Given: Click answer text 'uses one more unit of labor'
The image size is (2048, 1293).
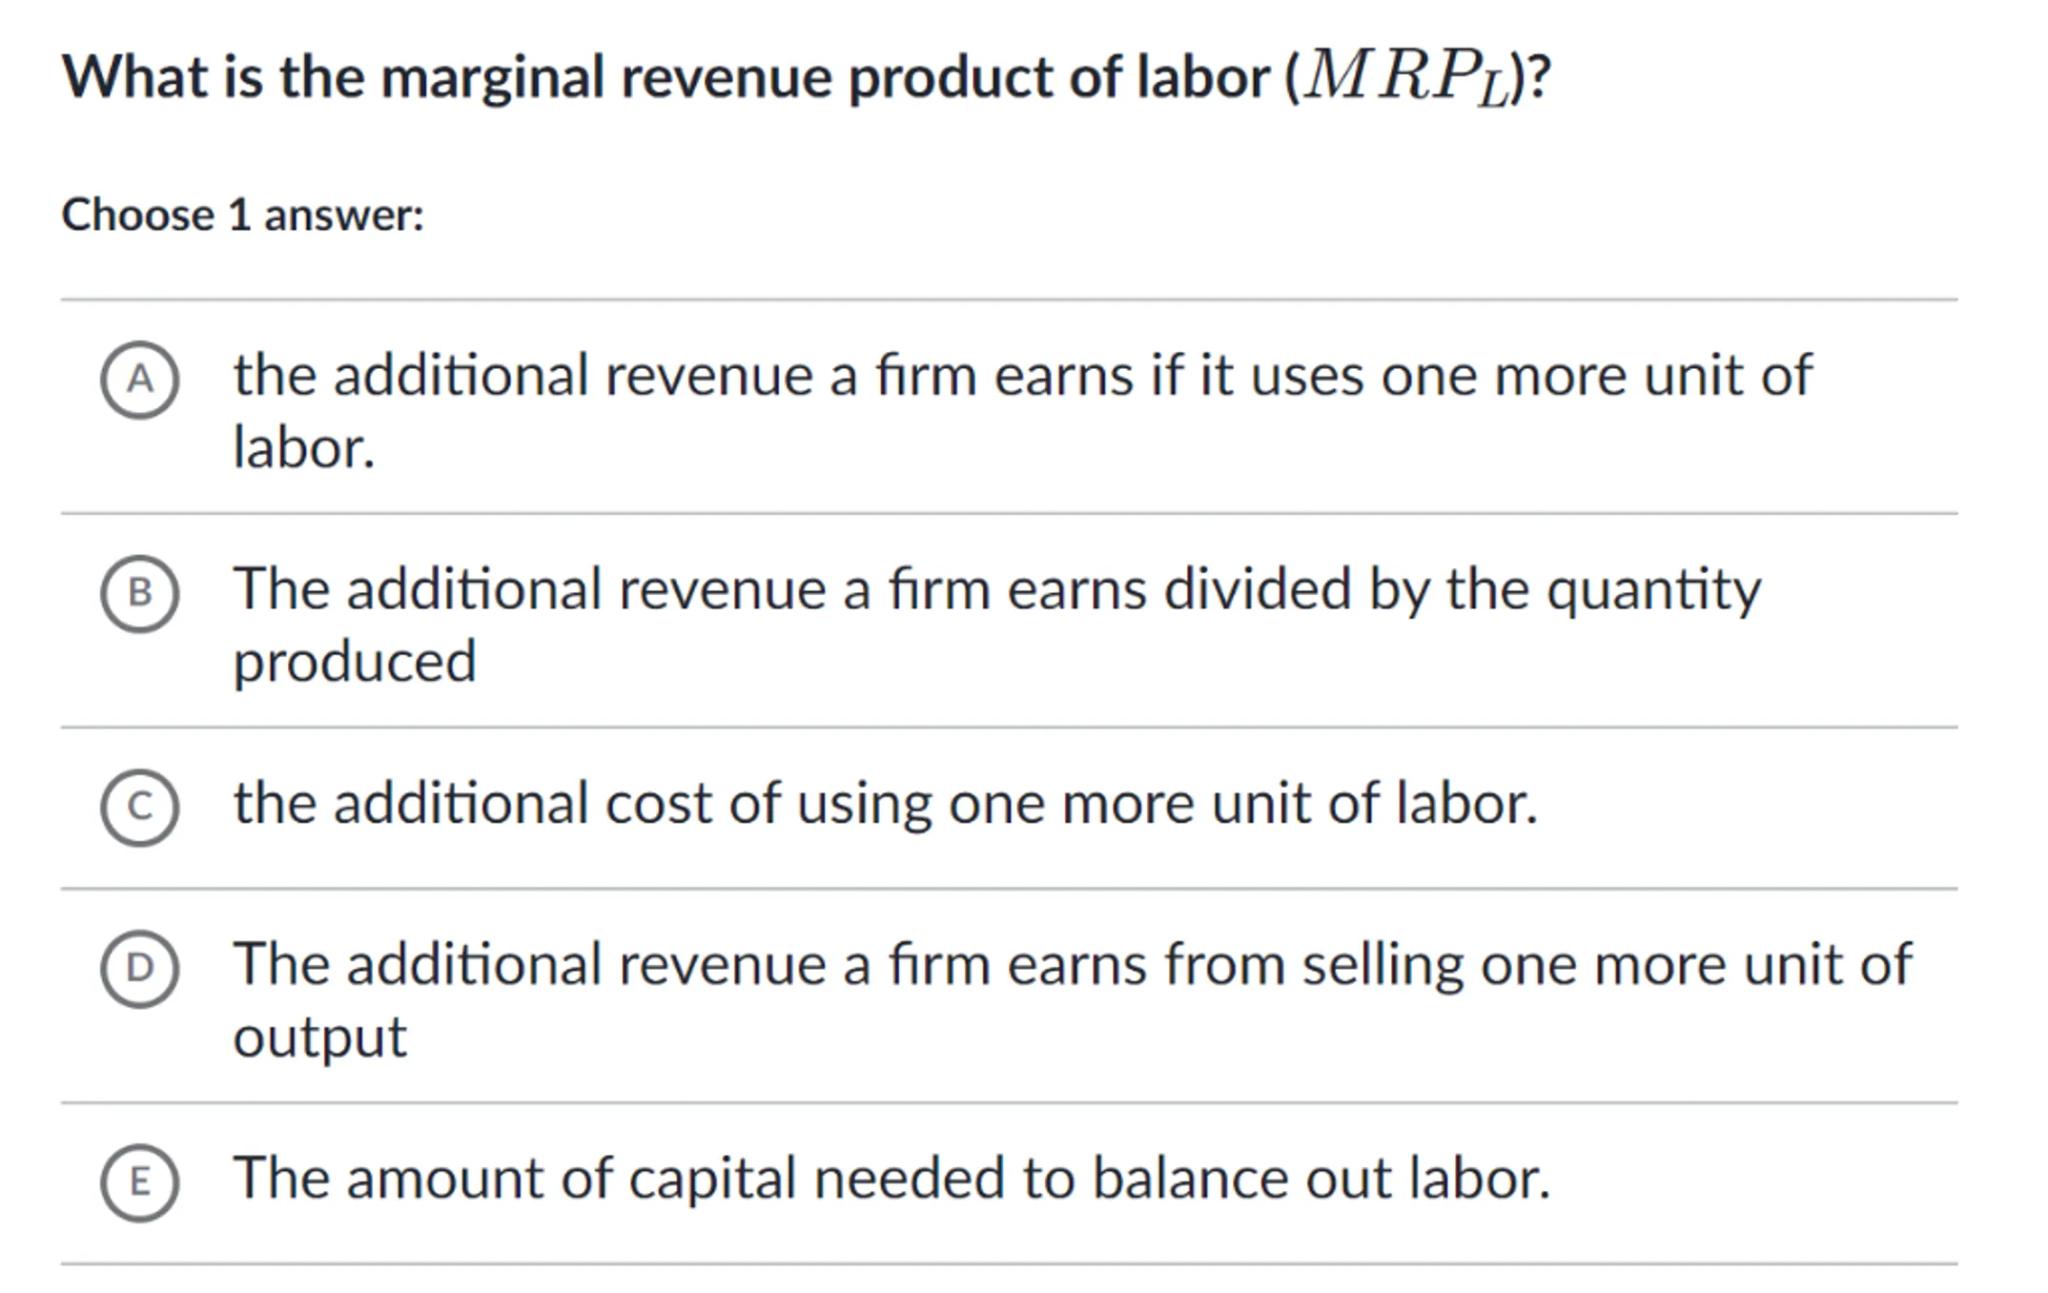Looking at the screenshot, I should 1020,376.
